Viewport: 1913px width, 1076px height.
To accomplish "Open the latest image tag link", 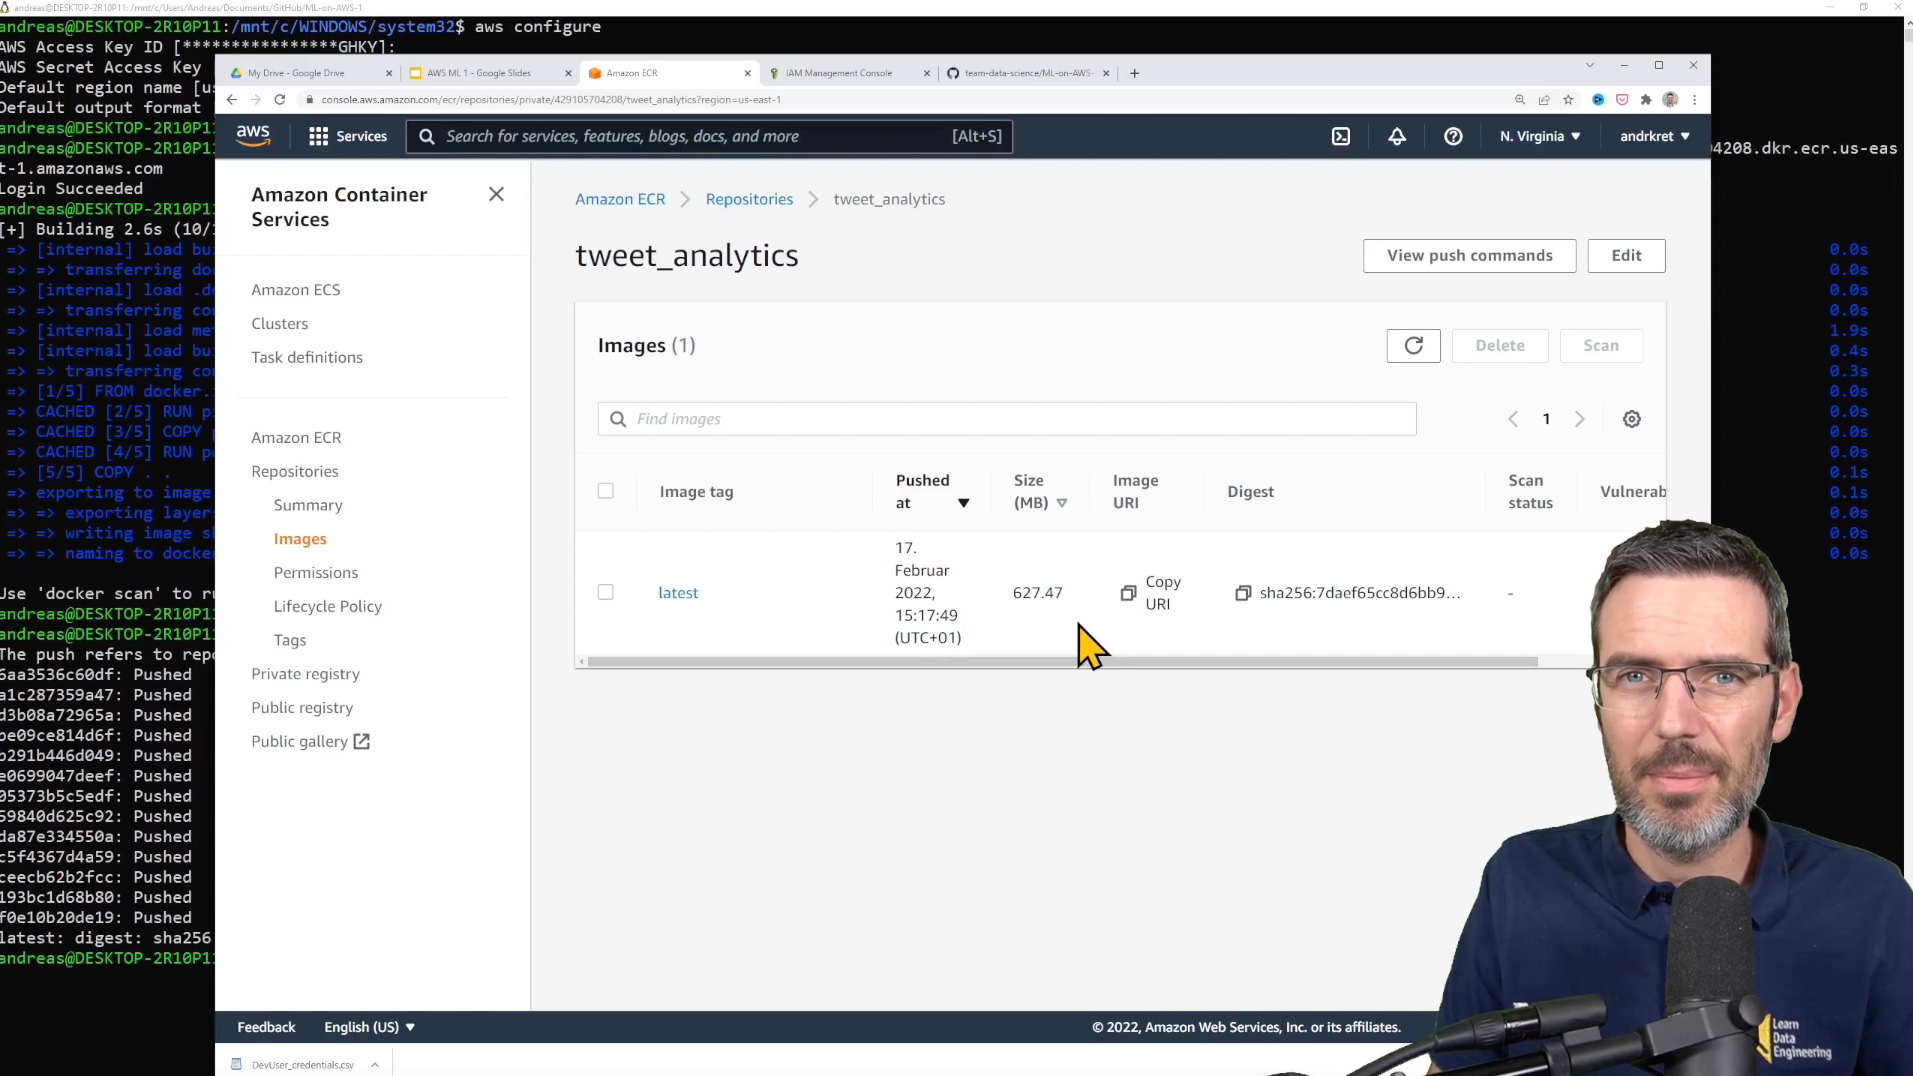I will (x=678, y=593).
